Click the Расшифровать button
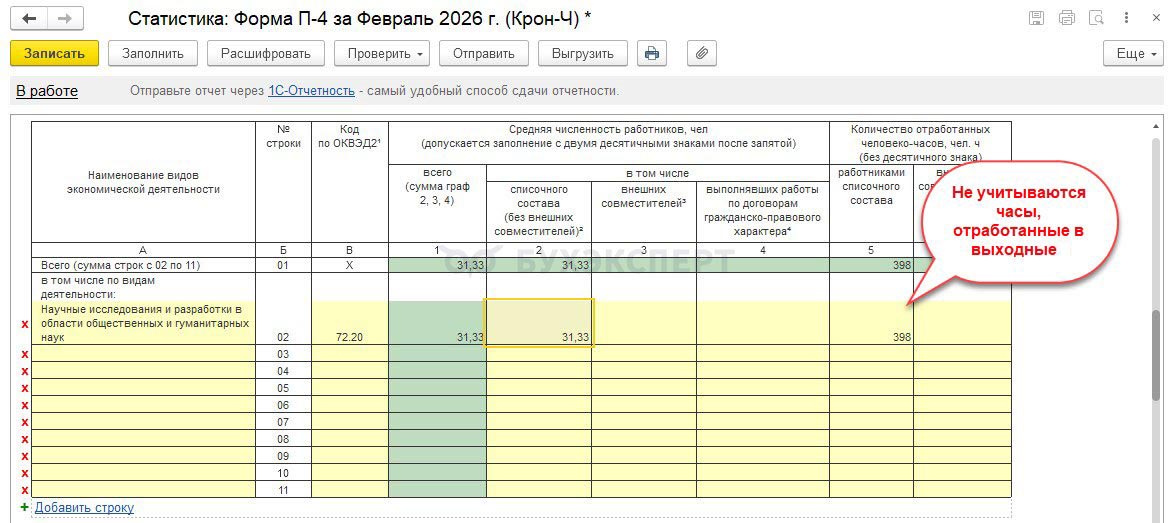Screen dimensions: 1172x523 tap(265, 54)
